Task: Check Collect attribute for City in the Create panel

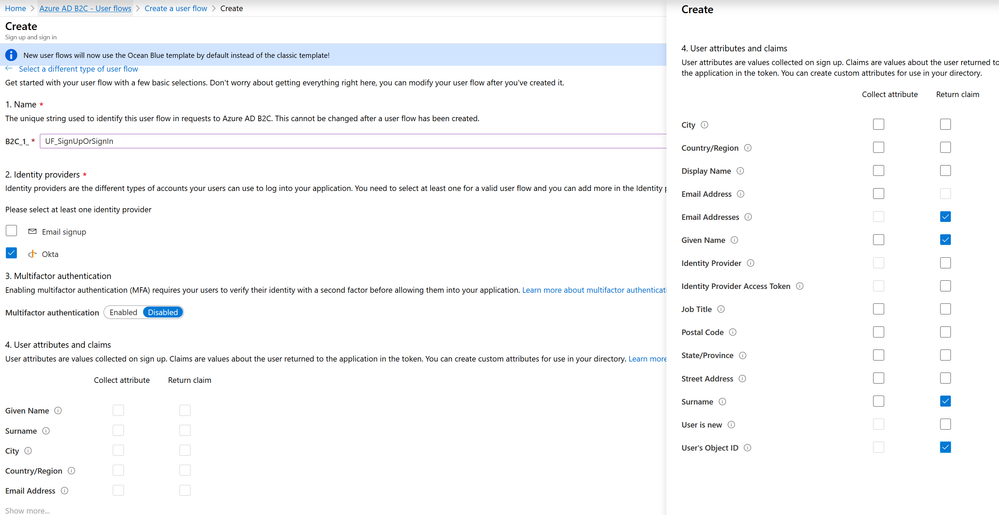Action: (879, 124)
